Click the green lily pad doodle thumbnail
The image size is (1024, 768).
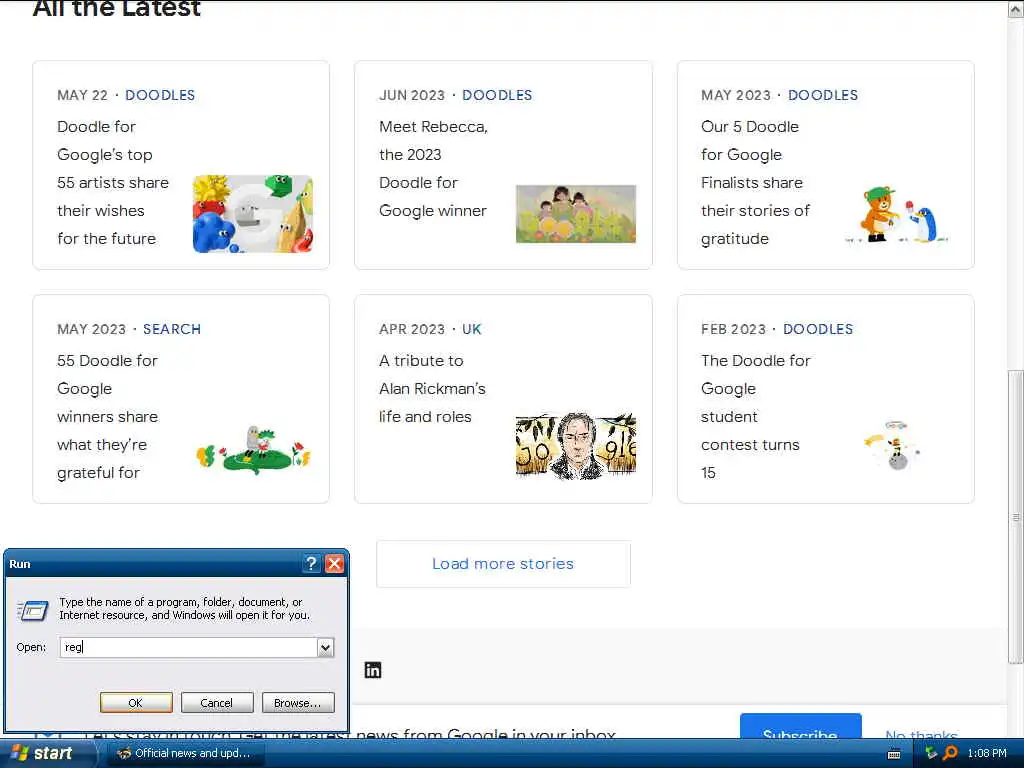253,450
